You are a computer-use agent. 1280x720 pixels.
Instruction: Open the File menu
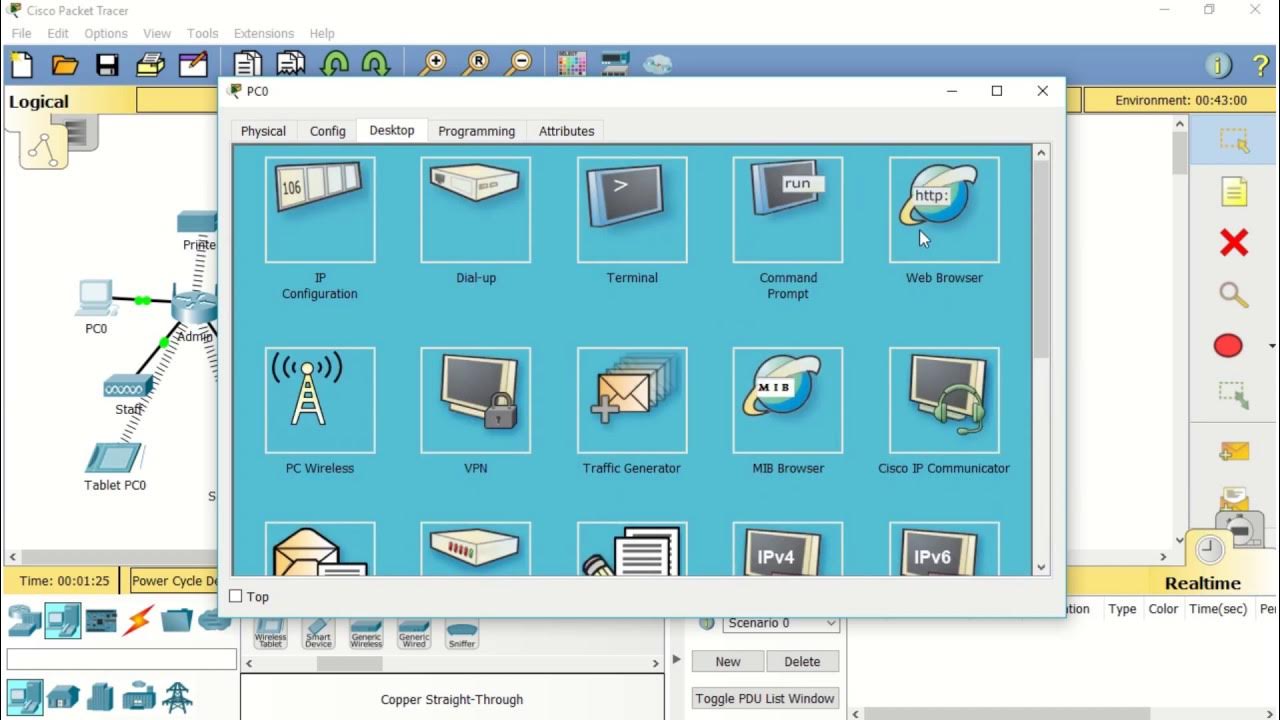tap(21, 33)
